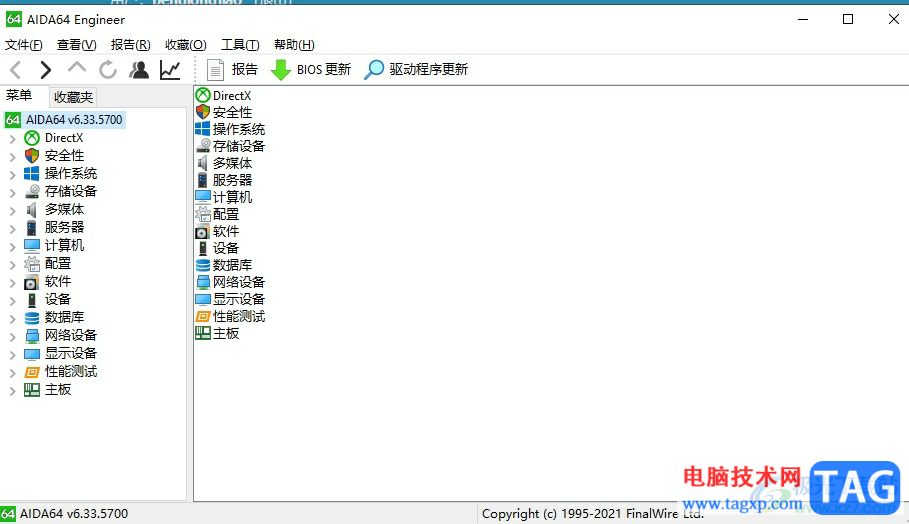Click the up-level arrow toolbar icon
Screen dimensions: 909x524
(x=77, y=69)
